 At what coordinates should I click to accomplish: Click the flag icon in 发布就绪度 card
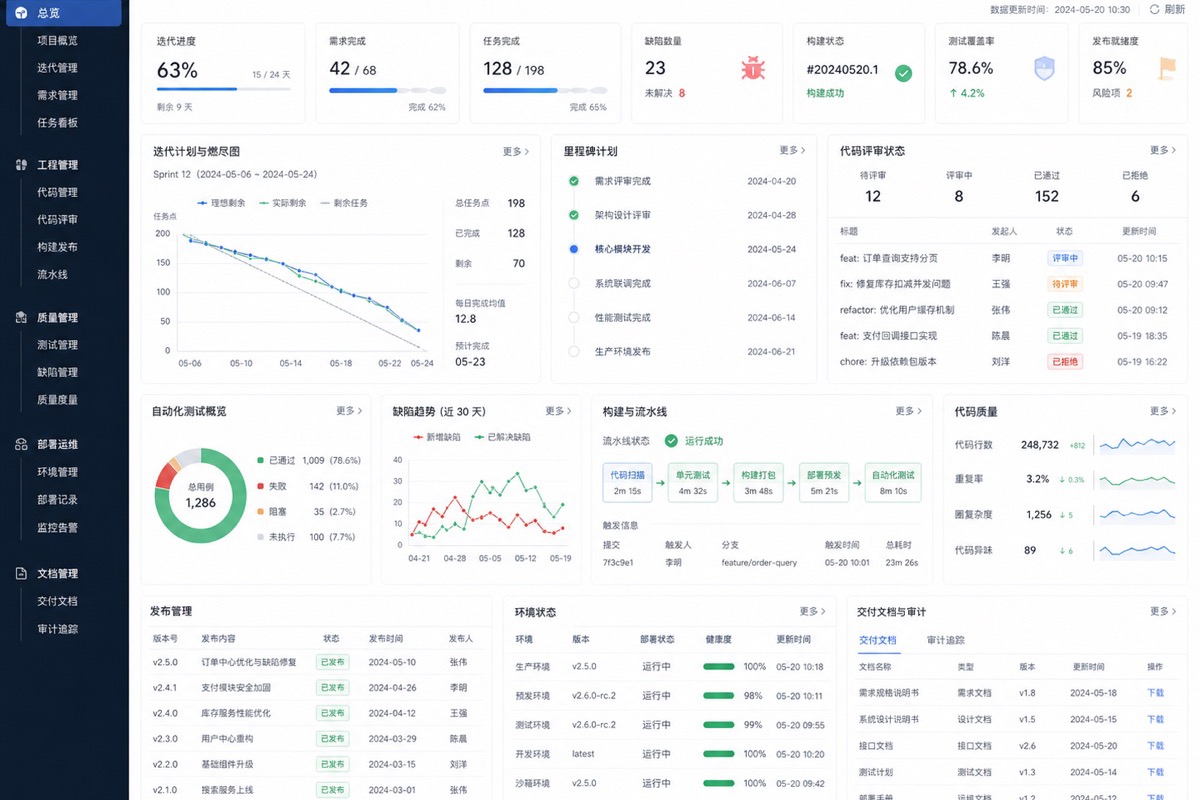point(1166,68)
